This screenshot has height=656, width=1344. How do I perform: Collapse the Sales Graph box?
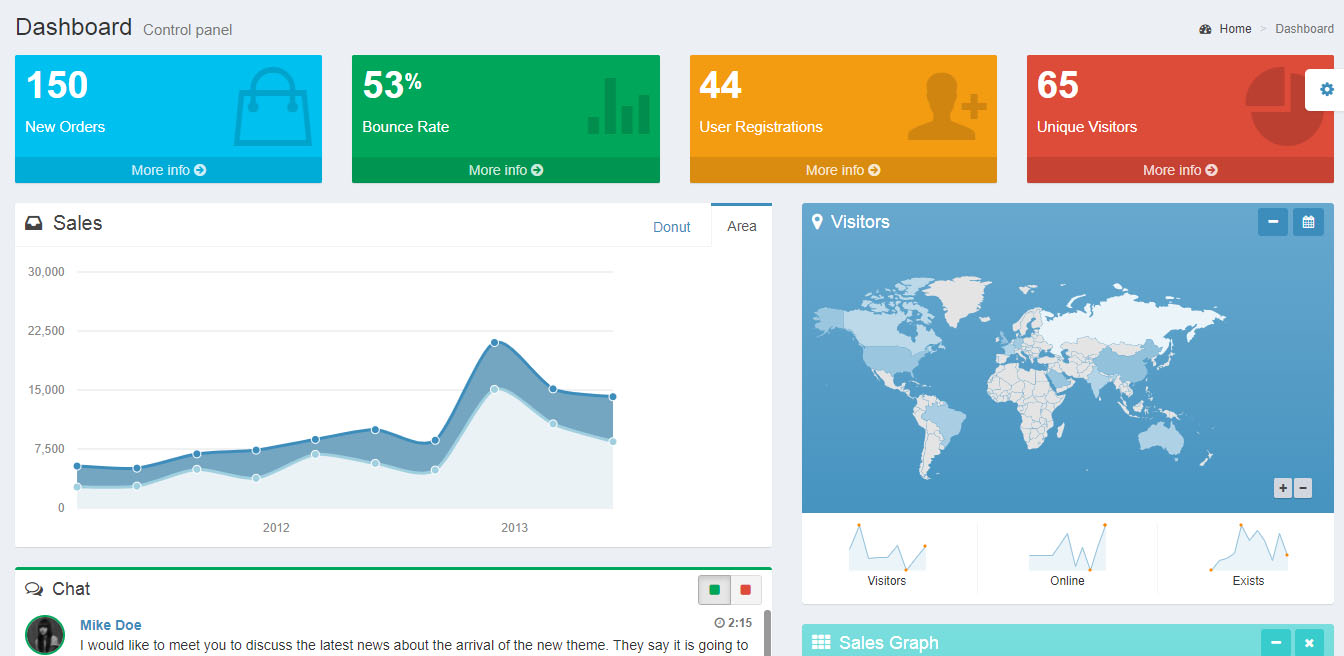coord(1276,642)
